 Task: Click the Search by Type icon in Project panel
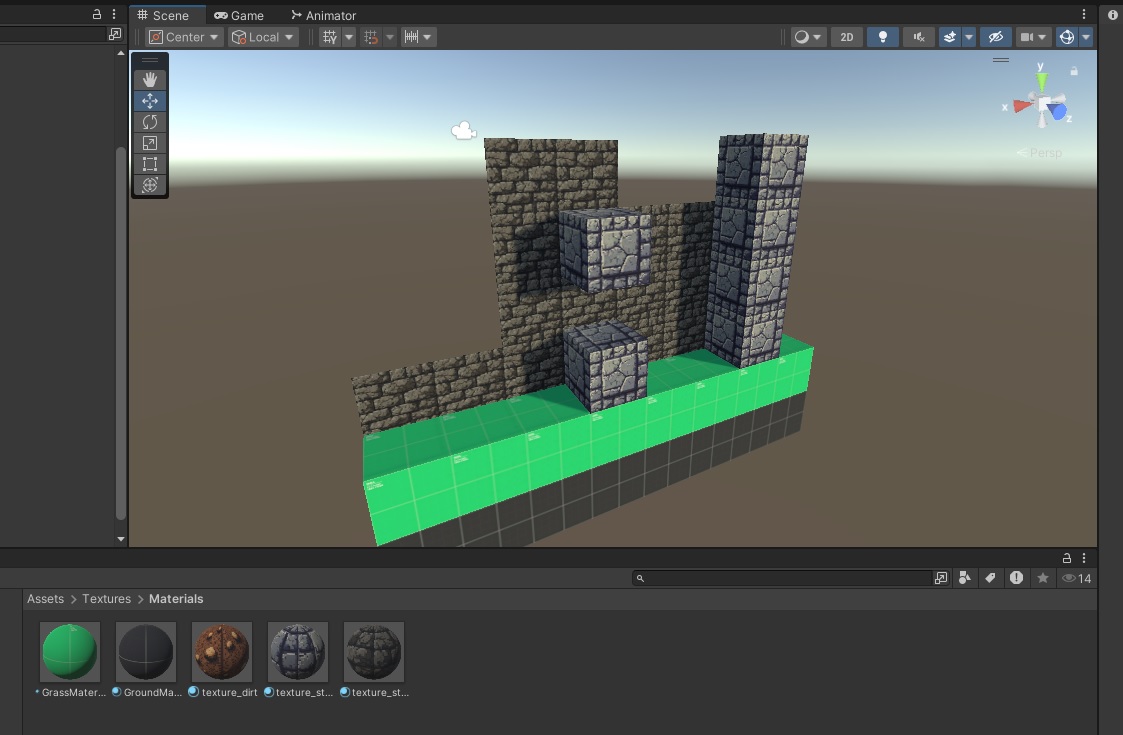[965, 578]
